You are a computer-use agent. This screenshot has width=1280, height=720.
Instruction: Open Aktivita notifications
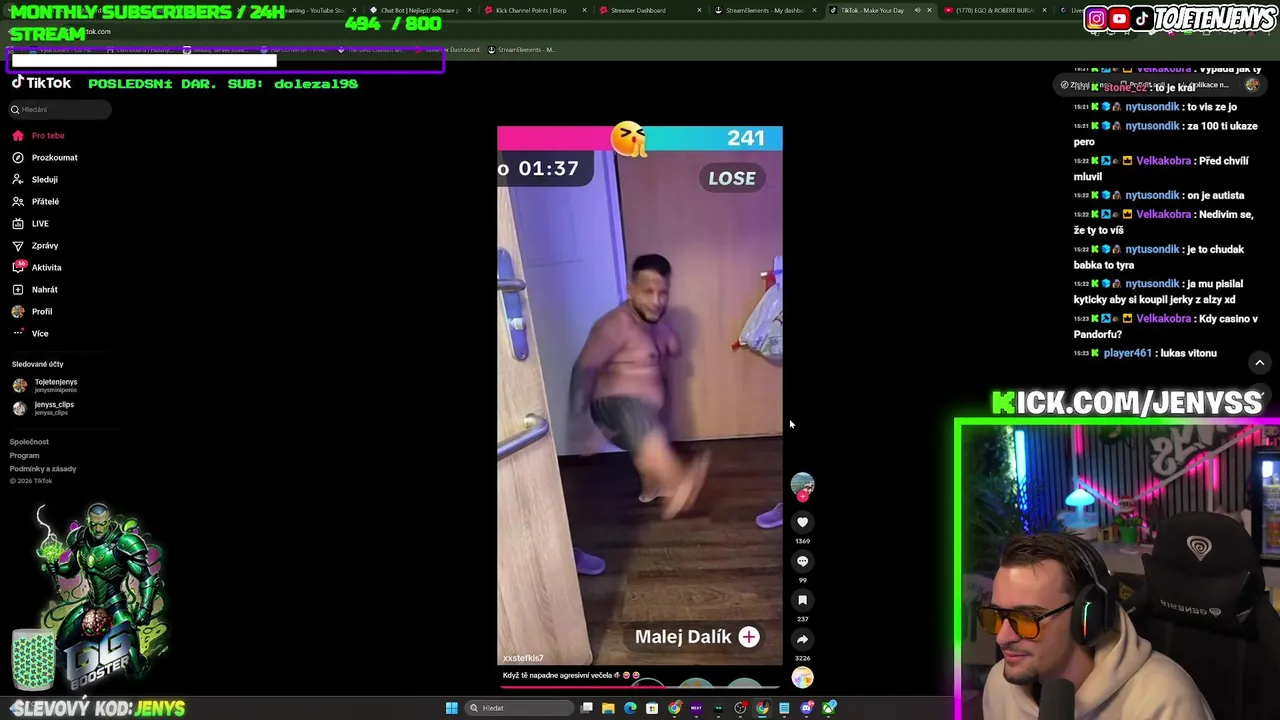click(37, 267)
